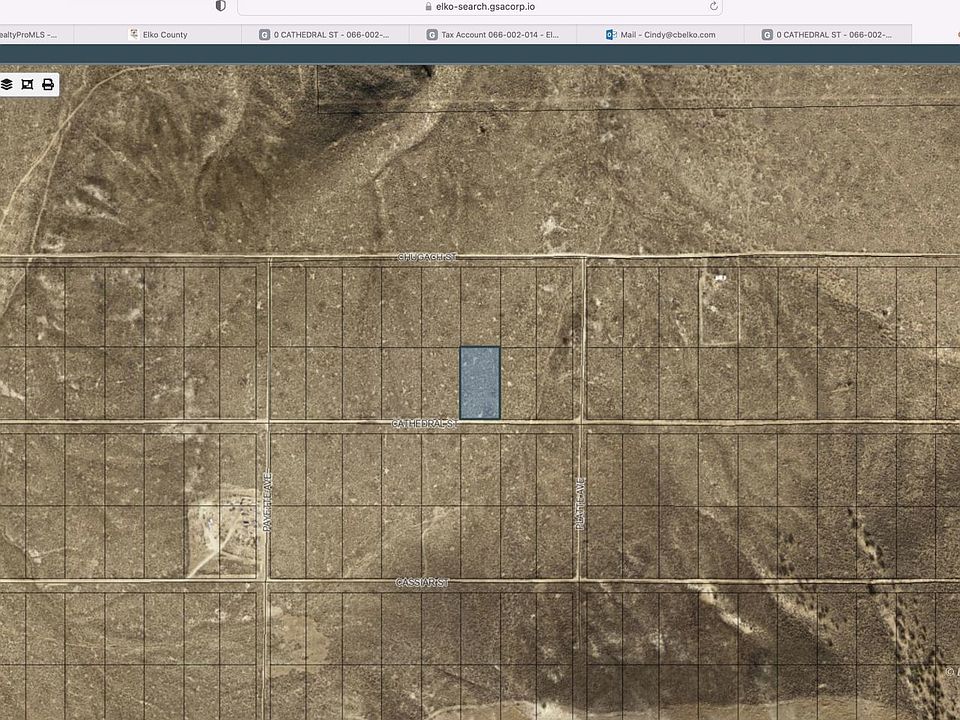Focus the elko-search.gsacorp.io address field

pyautogui.click(x=480, y=7)
